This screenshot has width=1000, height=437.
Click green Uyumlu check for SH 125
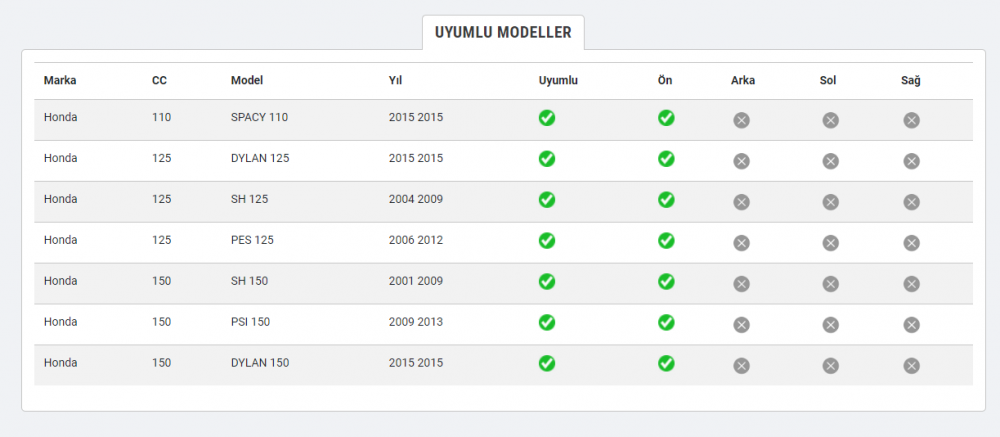pos(547,200)
